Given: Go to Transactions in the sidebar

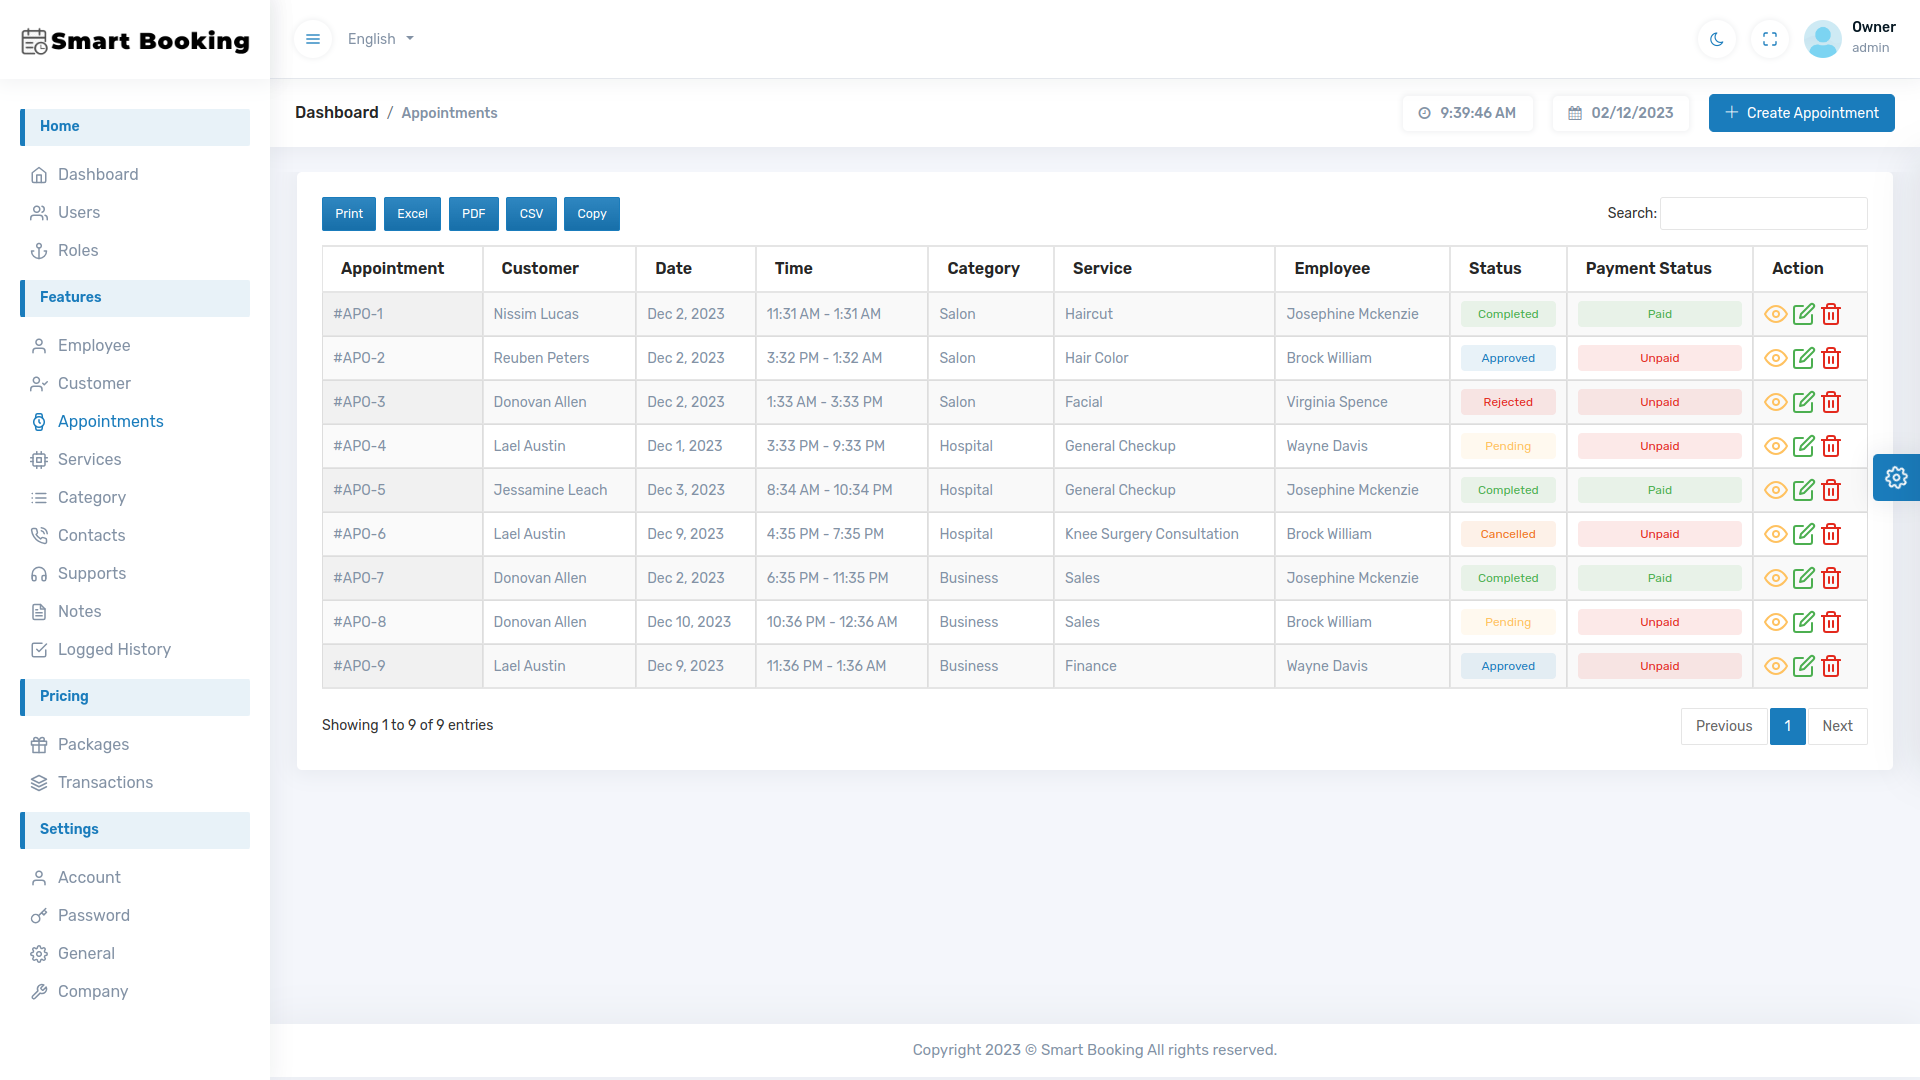Looking at the screenshot, I should tap(105, 782).
